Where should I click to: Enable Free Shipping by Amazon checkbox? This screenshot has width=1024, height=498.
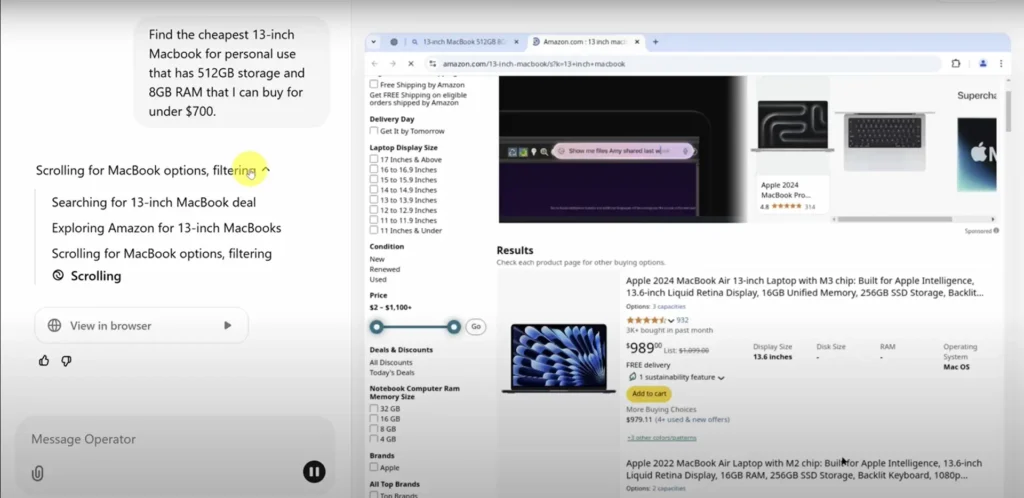coord(374,84)
